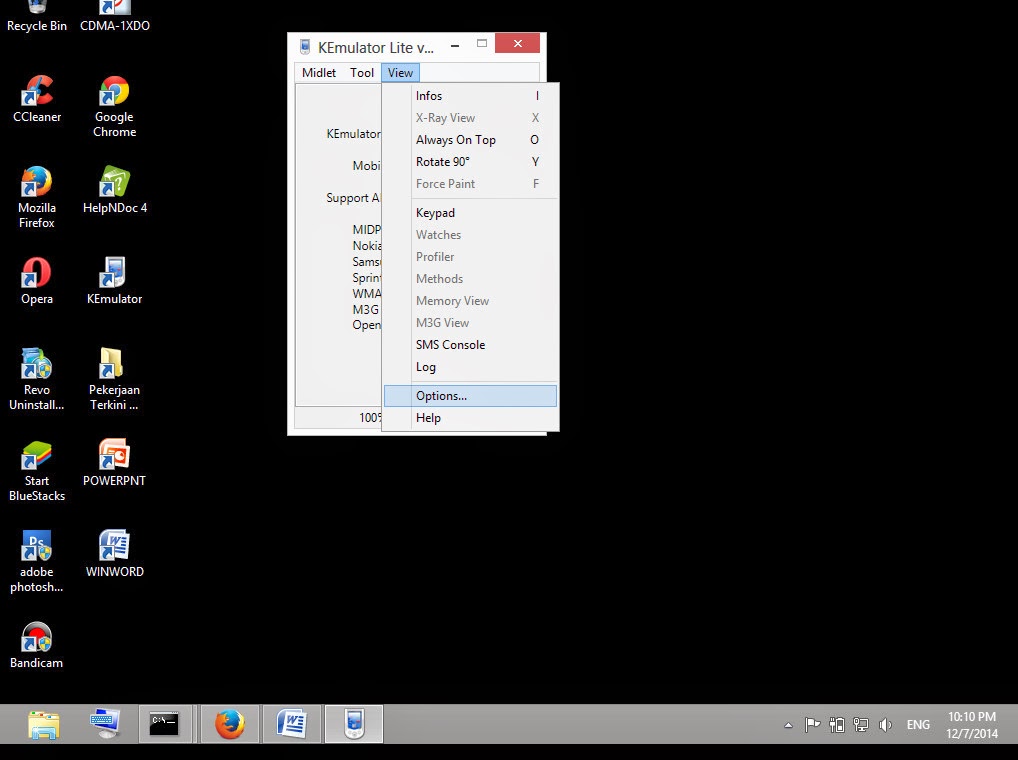Click the computer keyboard taskbar icon

click(x=105, y=724)
